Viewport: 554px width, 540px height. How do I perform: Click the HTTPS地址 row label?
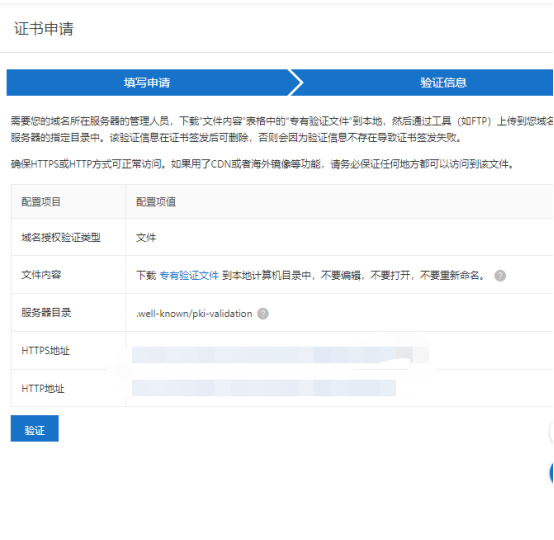pos(46,351)
